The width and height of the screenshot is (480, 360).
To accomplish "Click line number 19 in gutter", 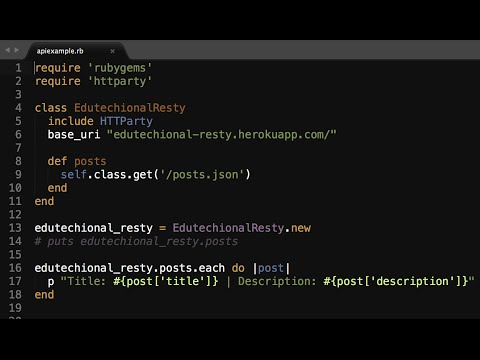I will [x=15, y=308].
